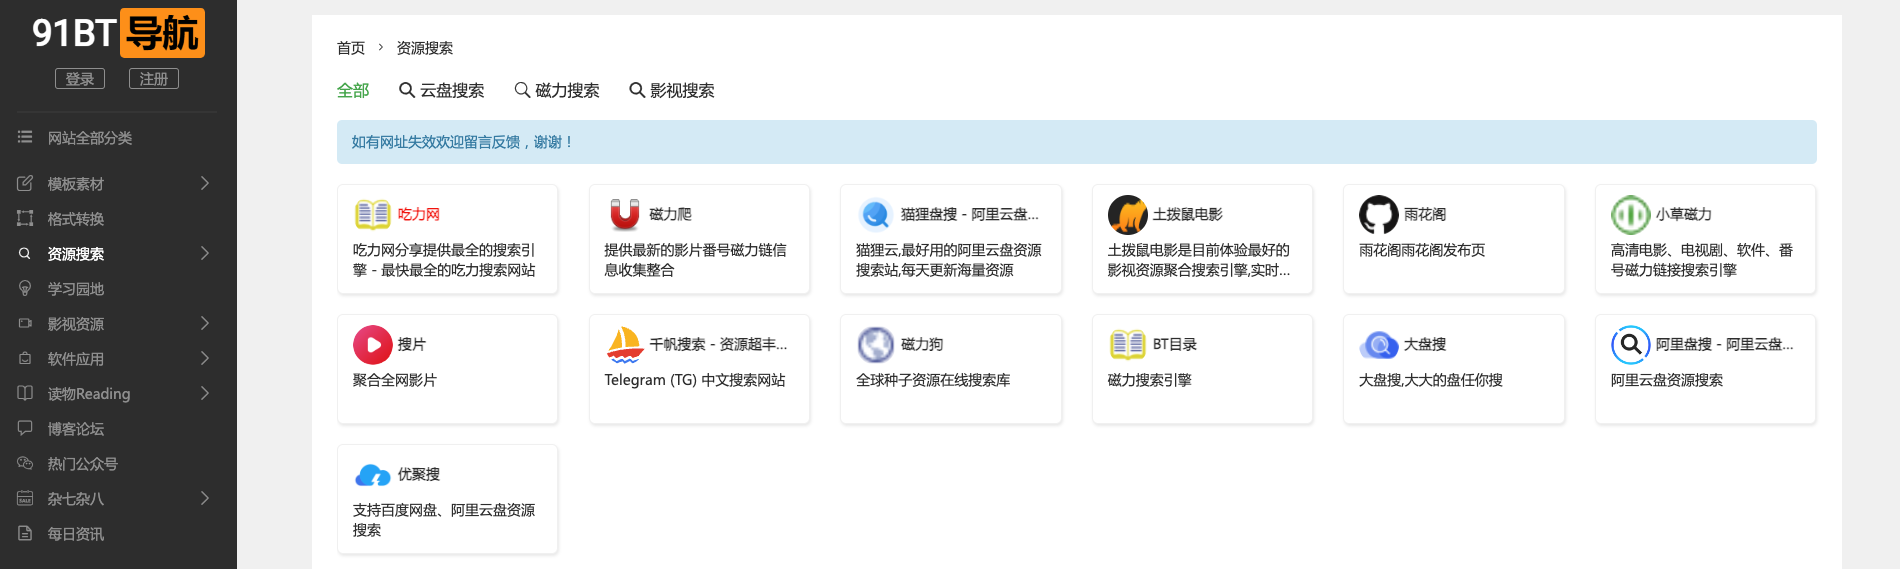Screen dimensions: 1900x569
Task: Select the 磁力搜索 filter tab
Action: (557, 90)
